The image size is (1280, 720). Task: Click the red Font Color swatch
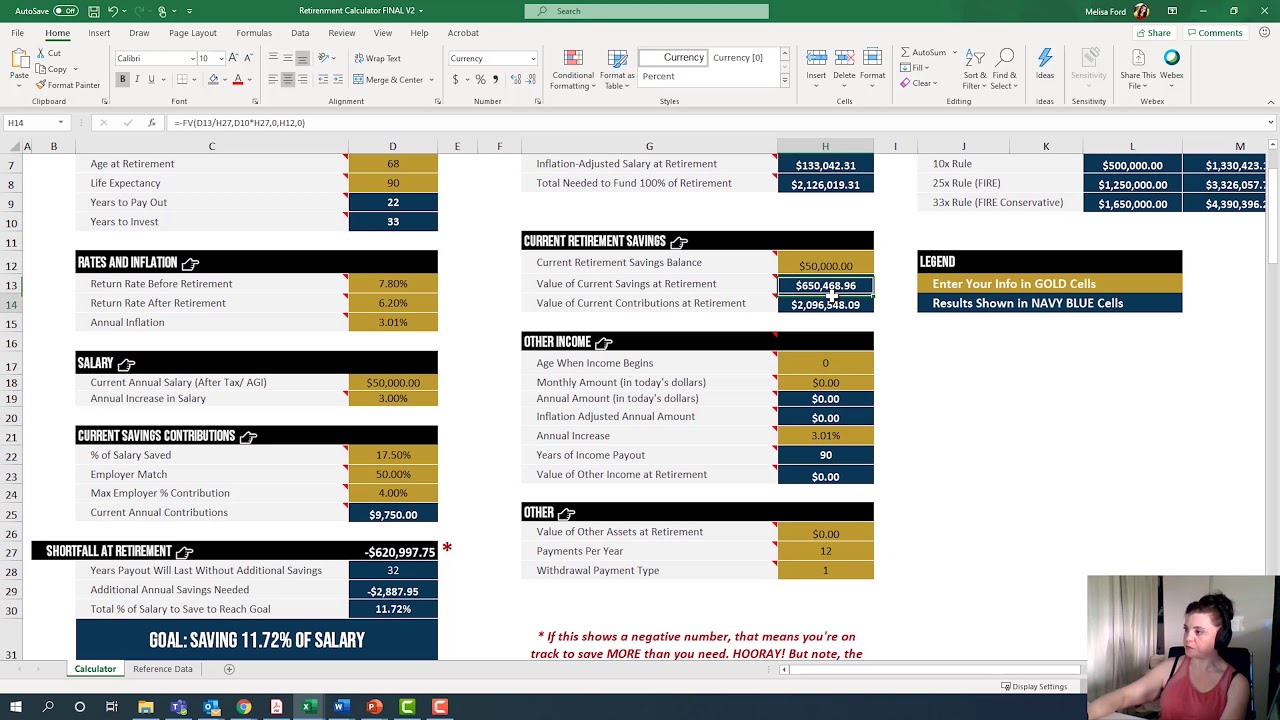pos(238,80)
